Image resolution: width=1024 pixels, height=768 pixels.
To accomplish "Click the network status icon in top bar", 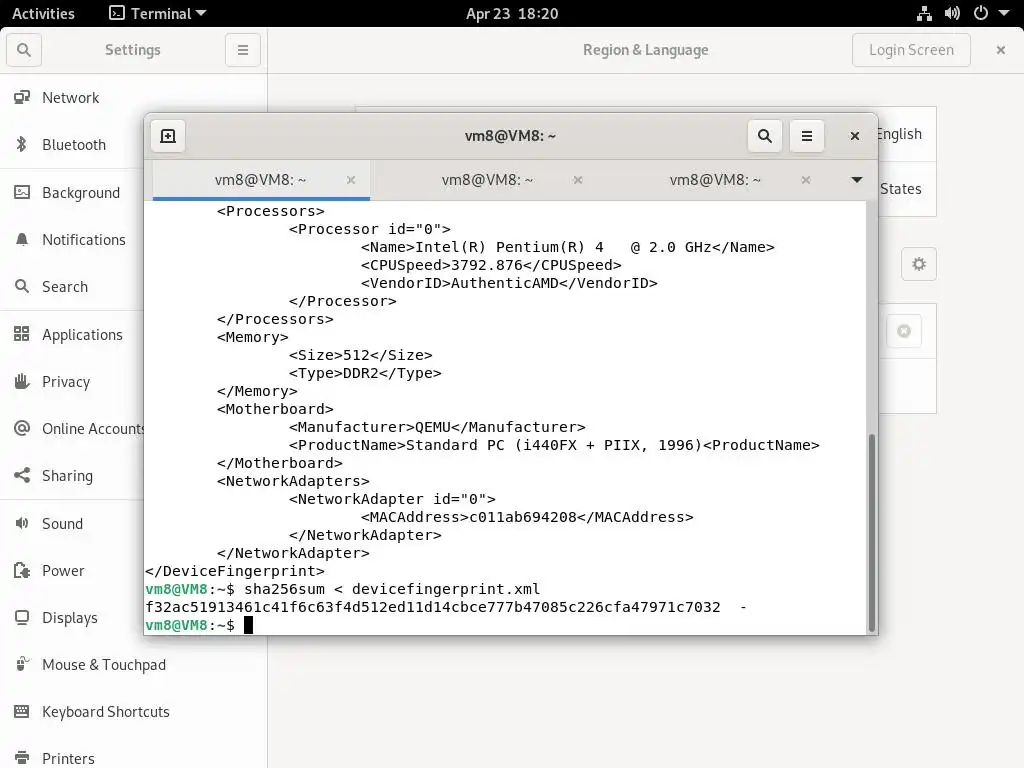I will 924,13.
